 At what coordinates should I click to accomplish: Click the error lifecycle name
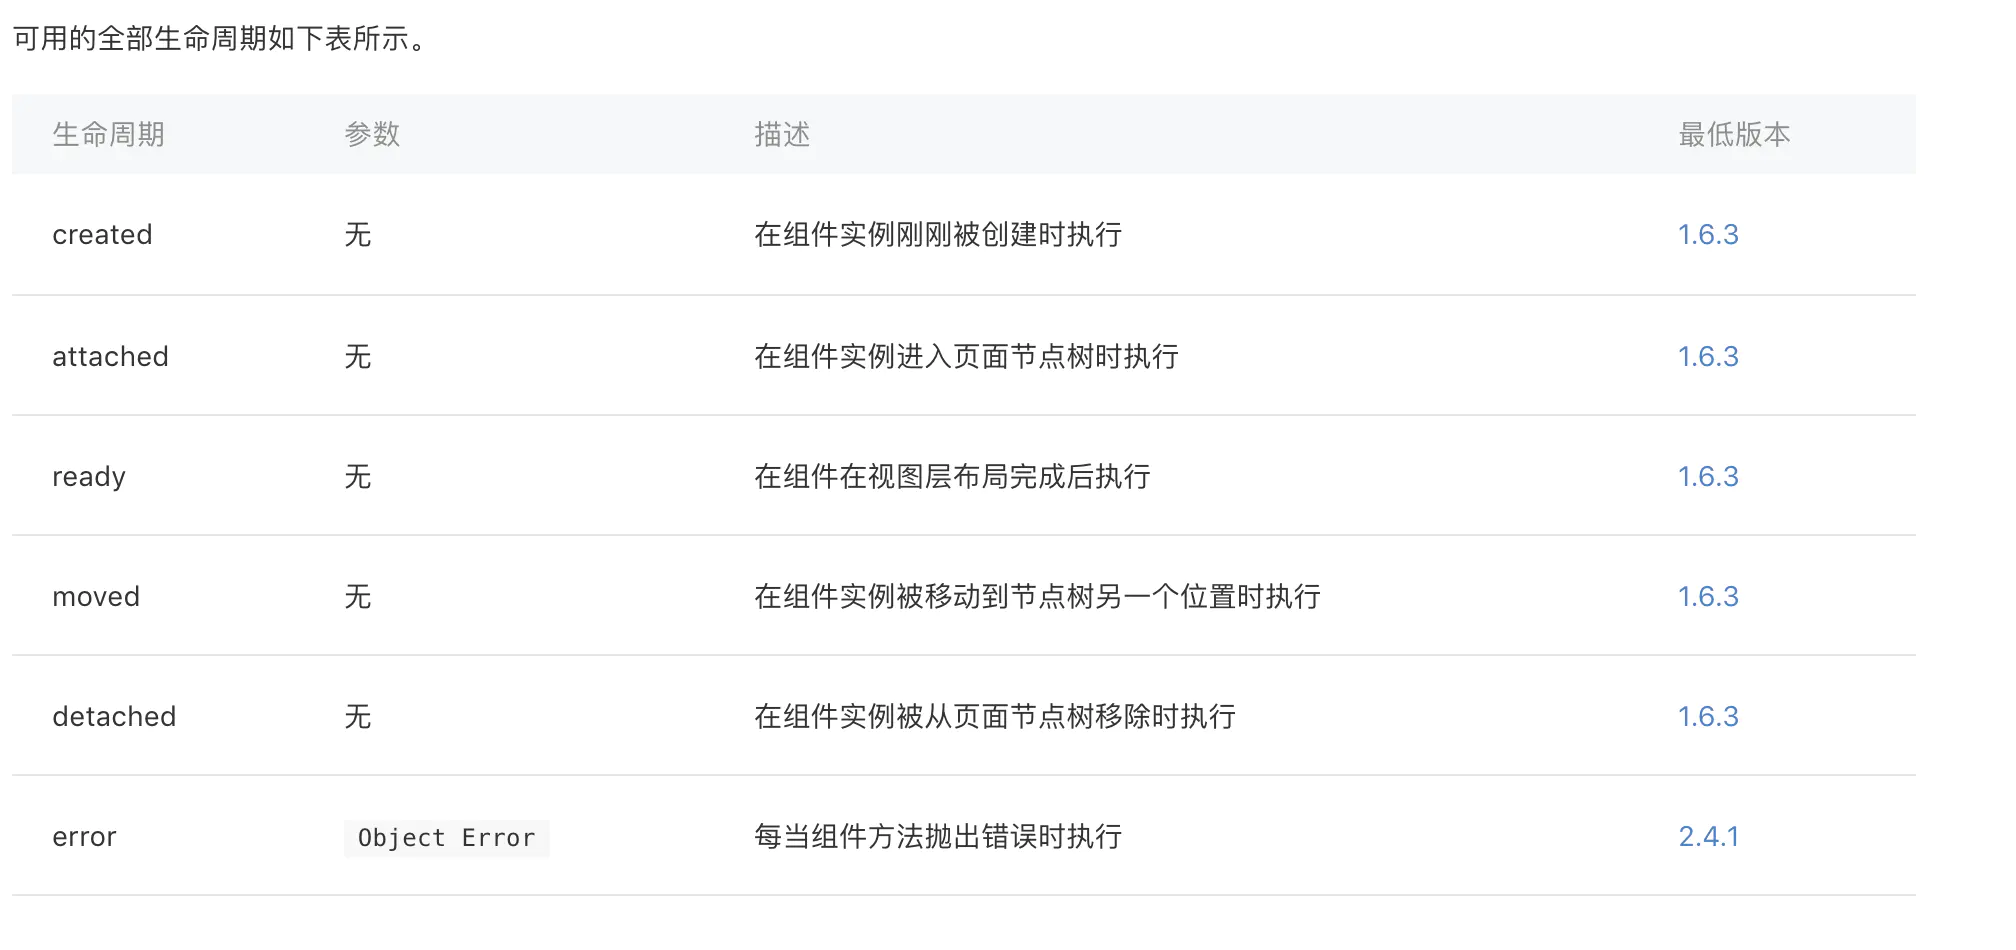pos(84,837)
